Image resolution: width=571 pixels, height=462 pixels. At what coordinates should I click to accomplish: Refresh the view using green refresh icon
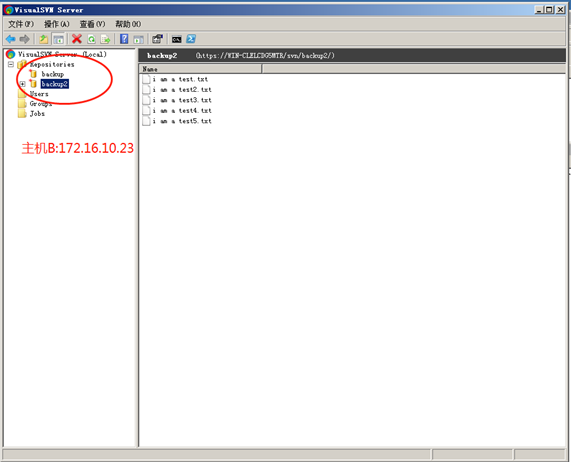coord(91,39)
